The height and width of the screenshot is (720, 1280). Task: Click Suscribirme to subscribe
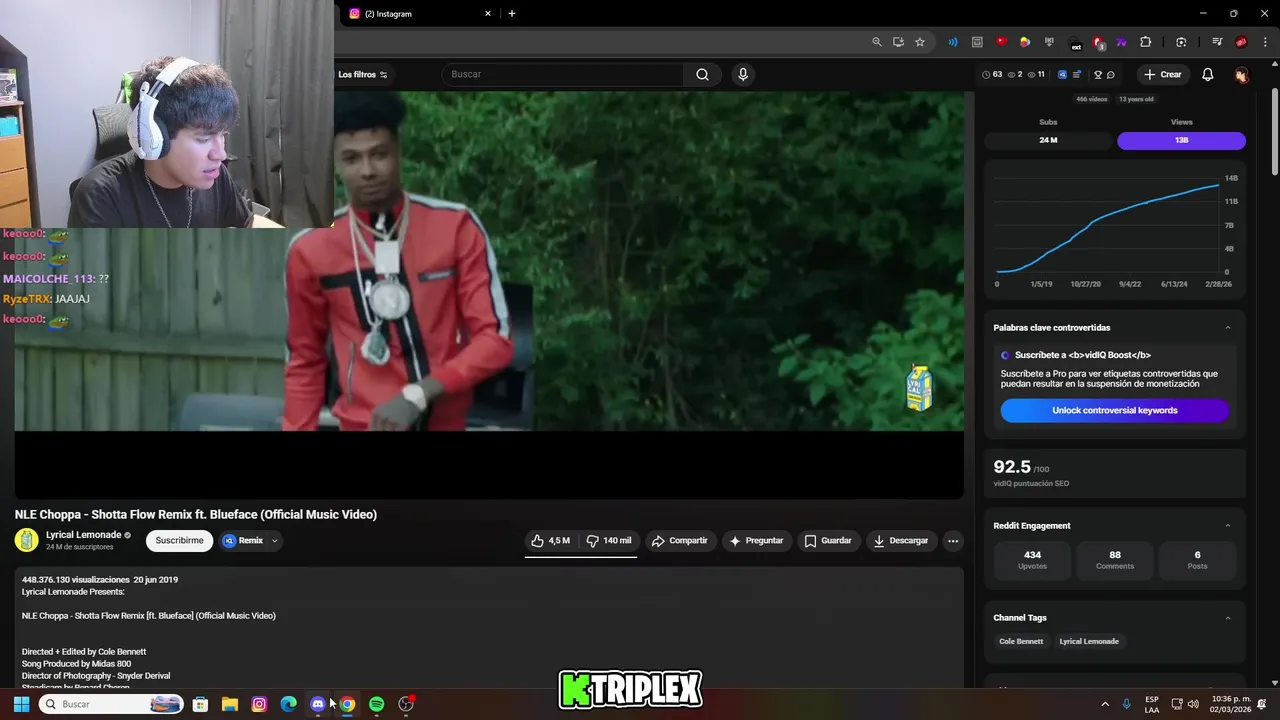coord(179,541)
